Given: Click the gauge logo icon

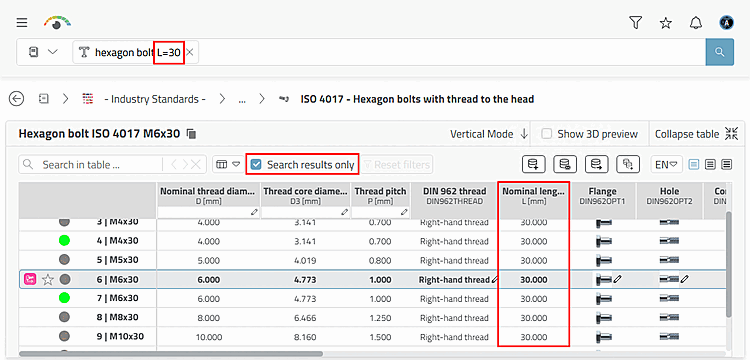Looking at the screenshot, I should [57, 22].
